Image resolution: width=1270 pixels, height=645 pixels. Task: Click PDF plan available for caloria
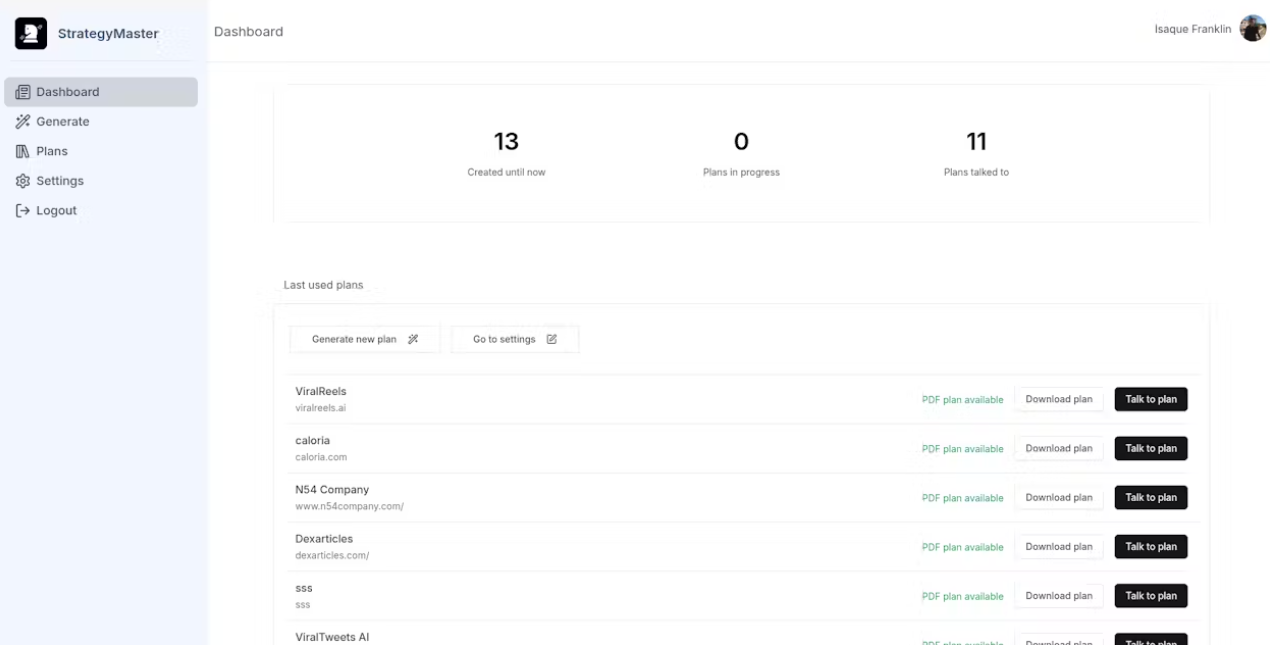click(x=962, y=449)
